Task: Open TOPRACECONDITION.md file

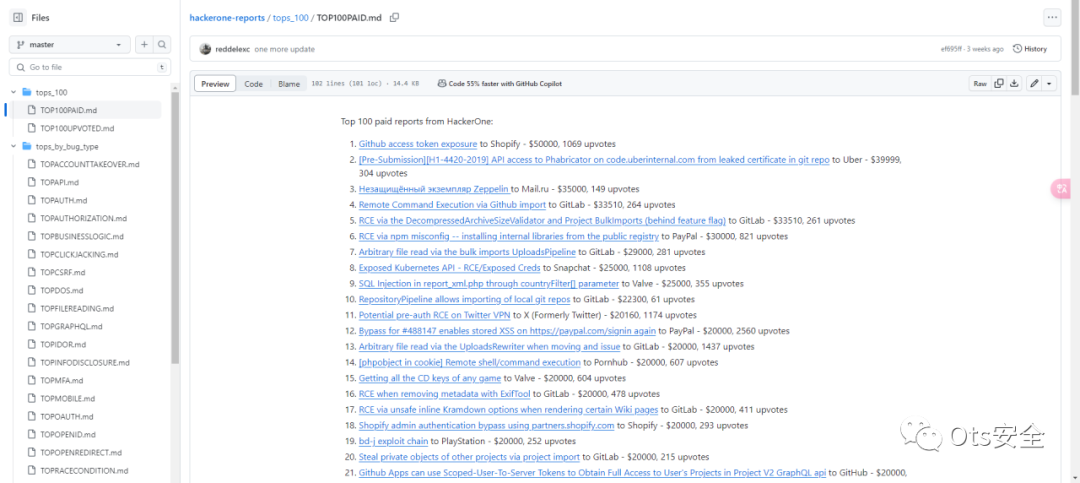Action: [x=85, y=471]
